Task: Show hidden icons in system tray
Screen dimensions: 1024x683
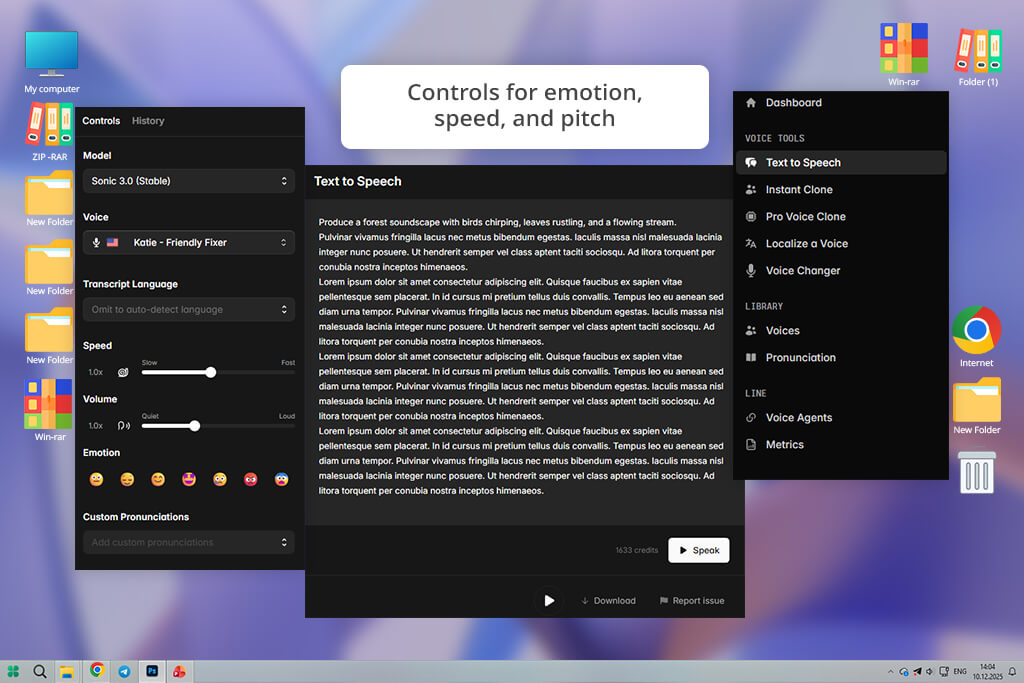Action: [x=890, y=671]
